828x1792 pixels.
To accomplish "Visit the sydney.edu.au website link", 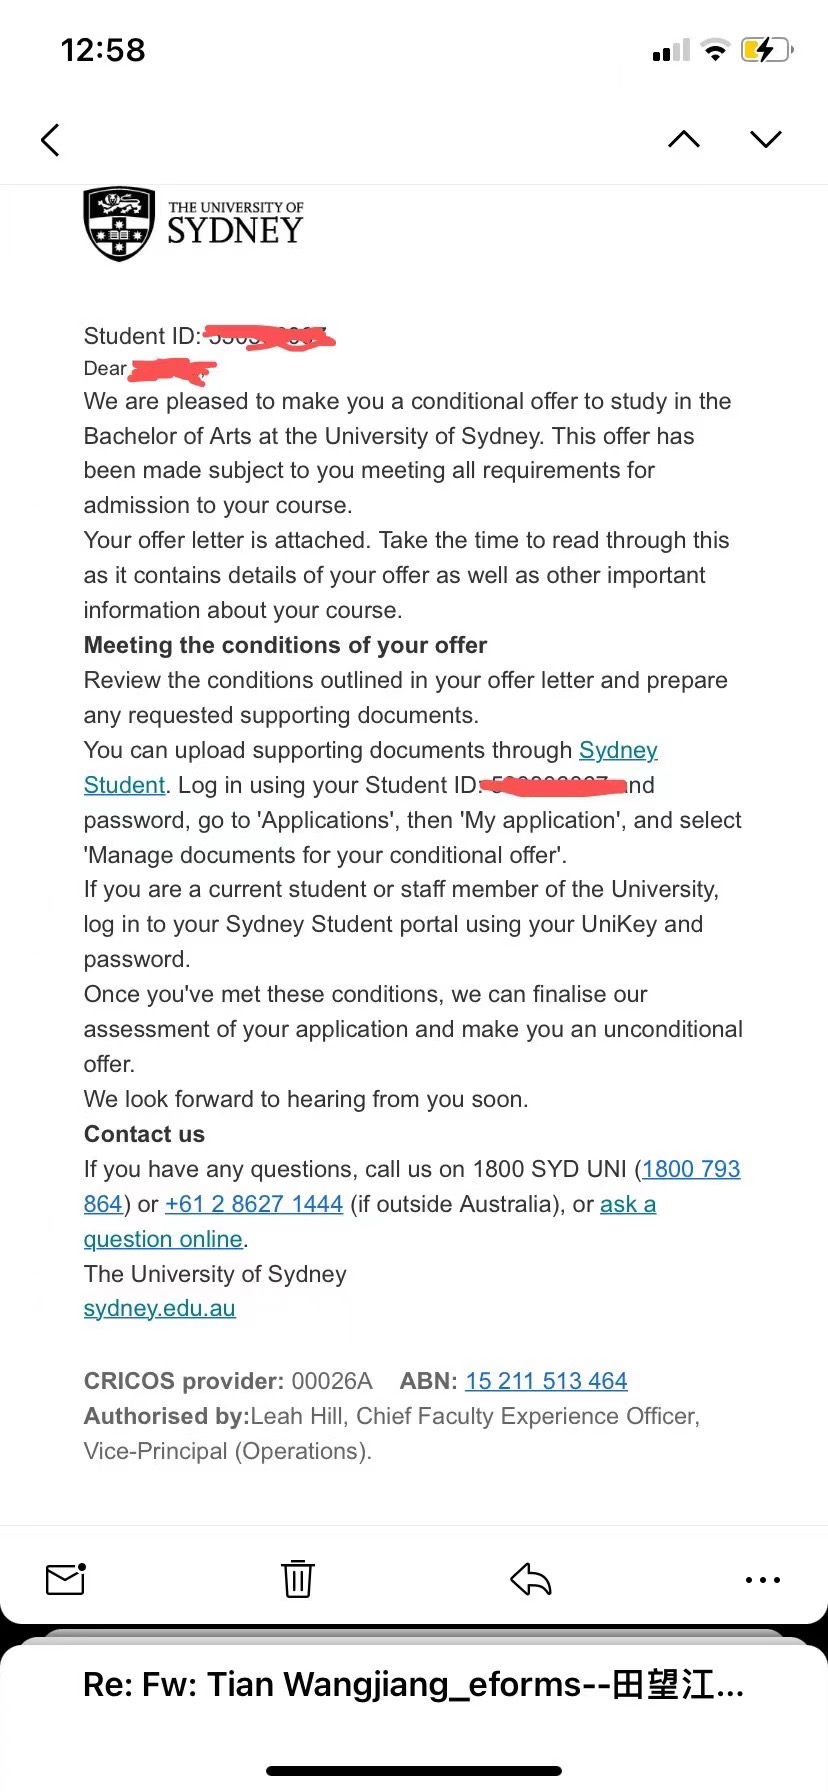I will click(160, 1309).
